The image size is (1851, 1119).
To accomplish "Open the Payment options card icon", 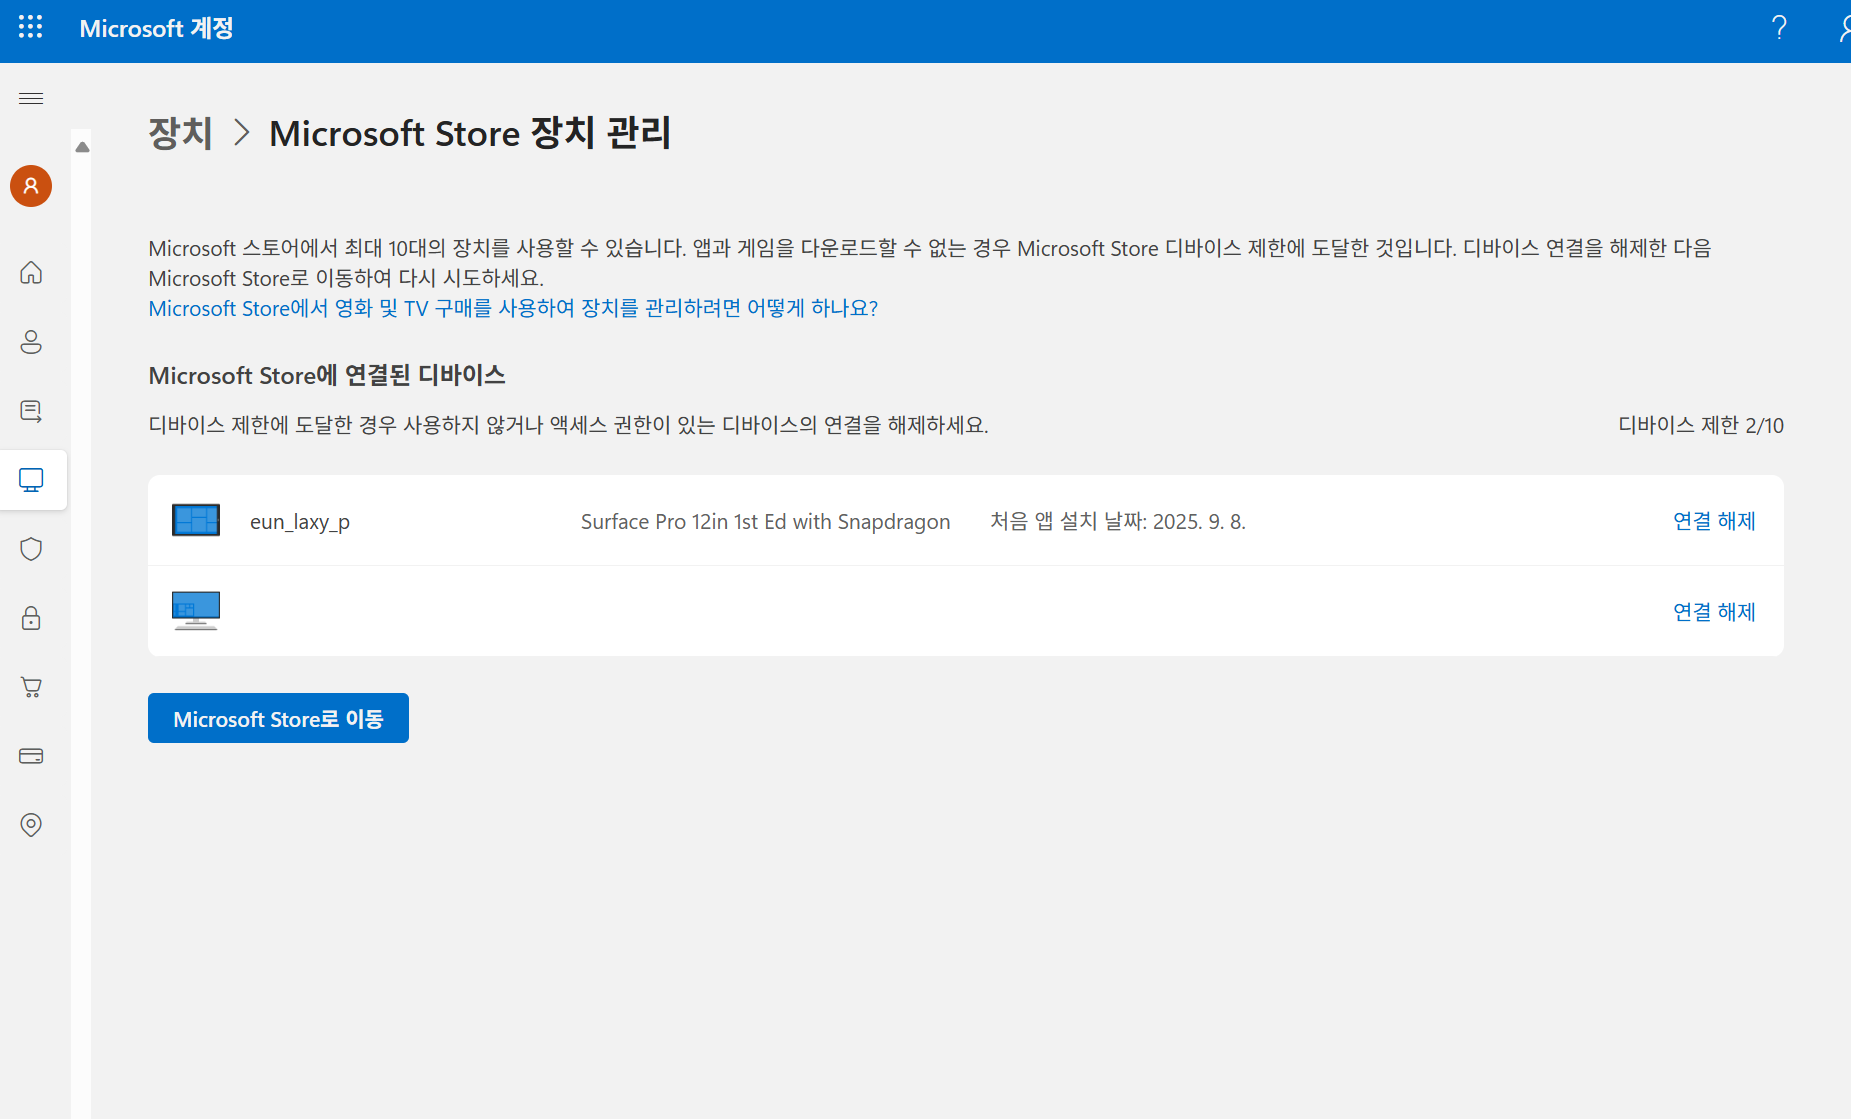I will 31,756.
